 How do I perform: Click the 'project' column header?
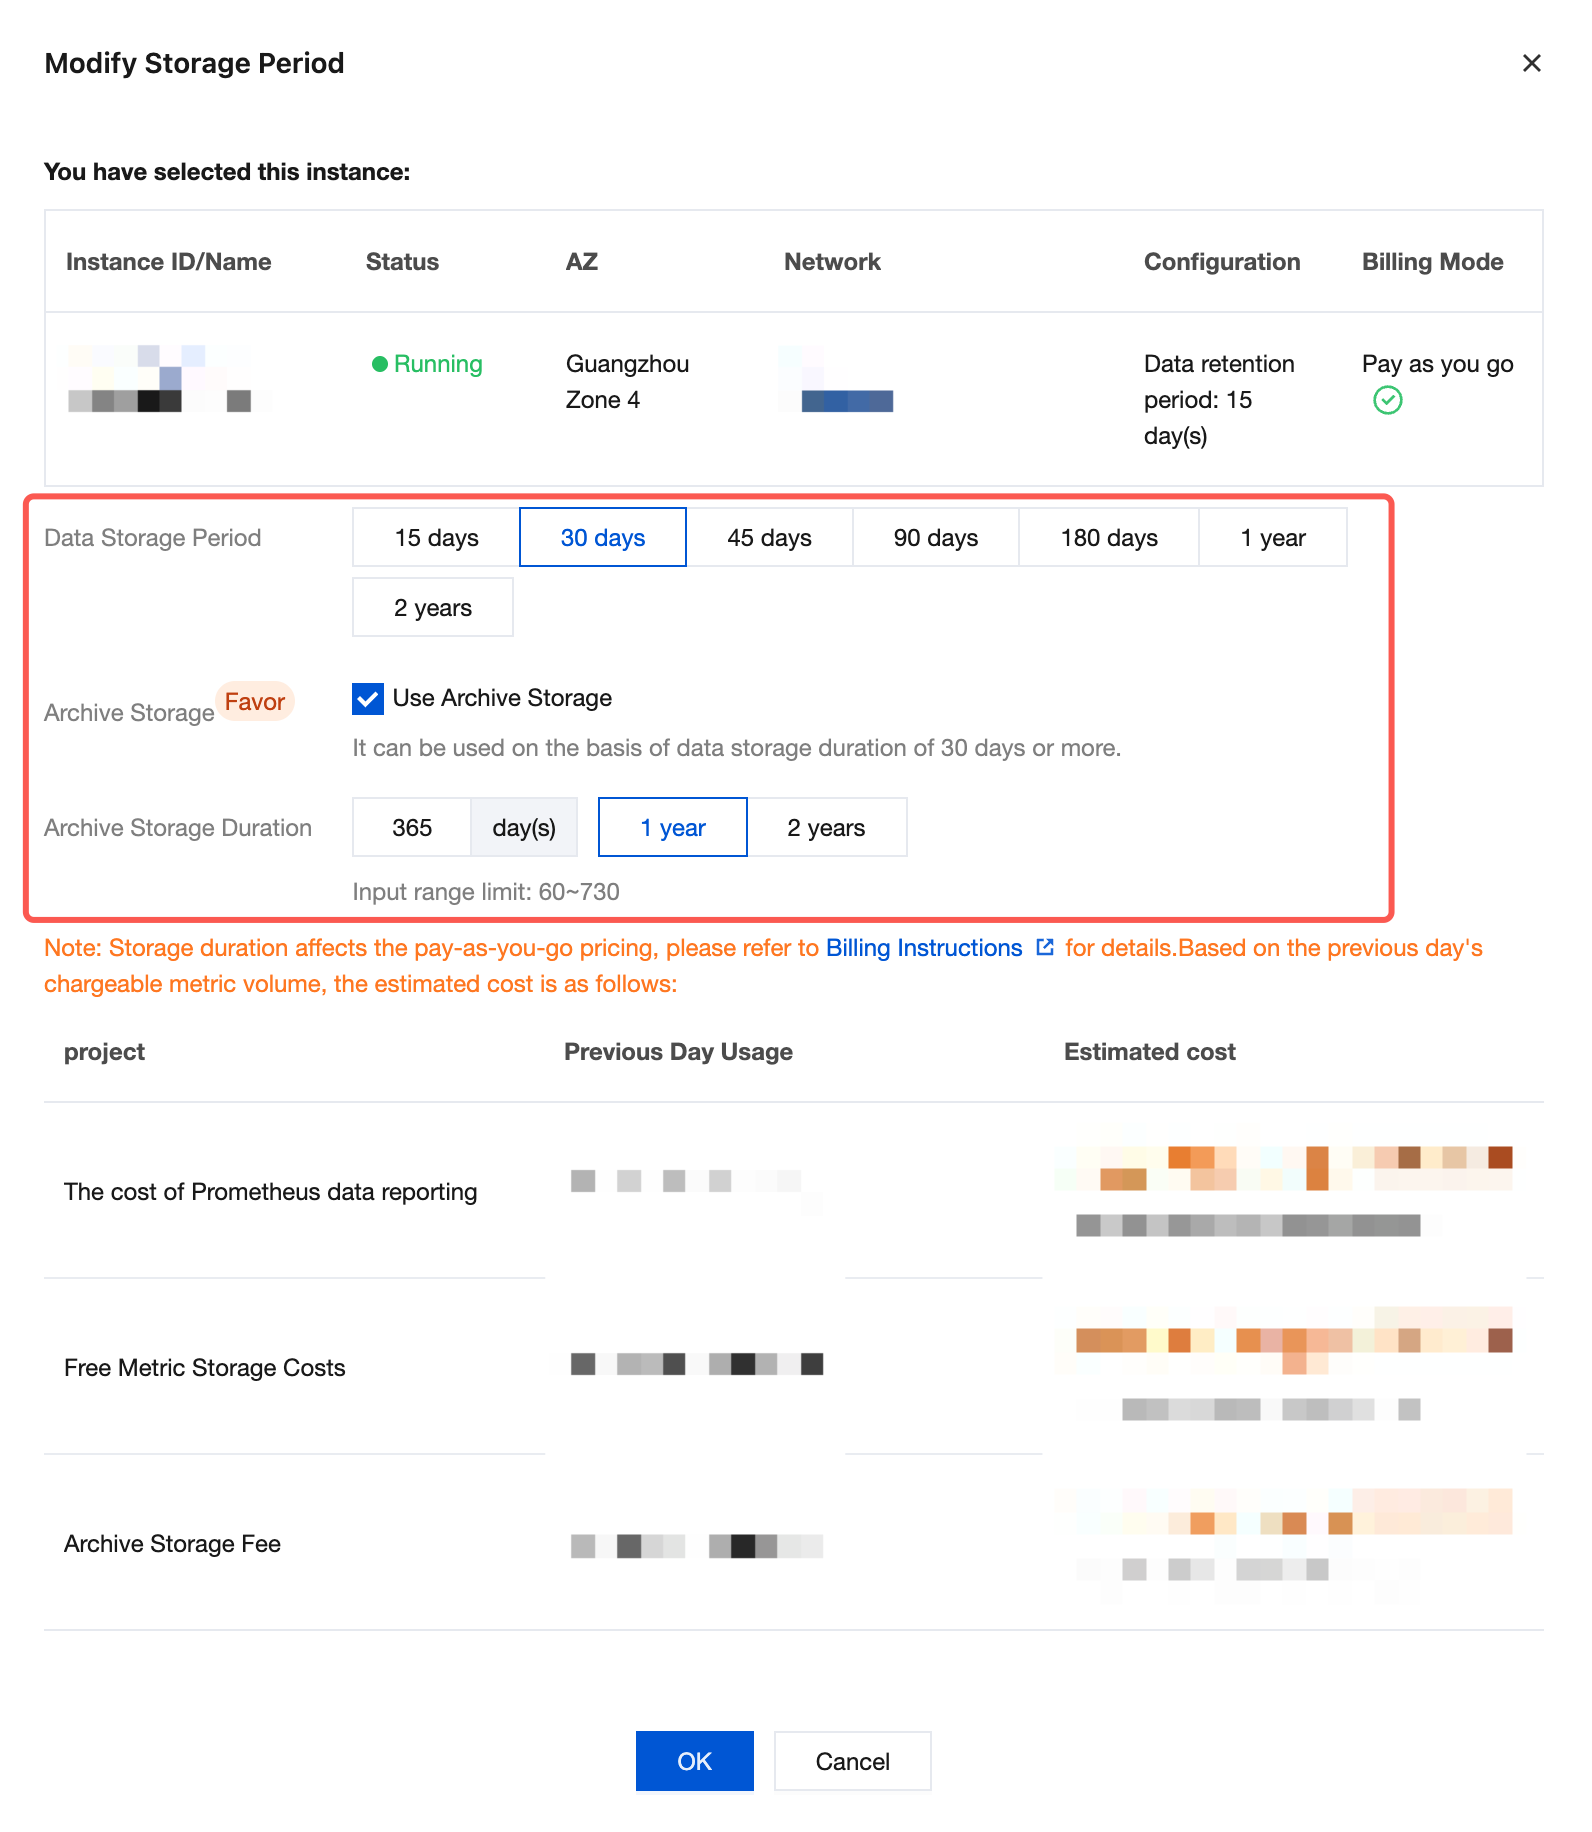pyautogui.click(x=104, y=1052)
